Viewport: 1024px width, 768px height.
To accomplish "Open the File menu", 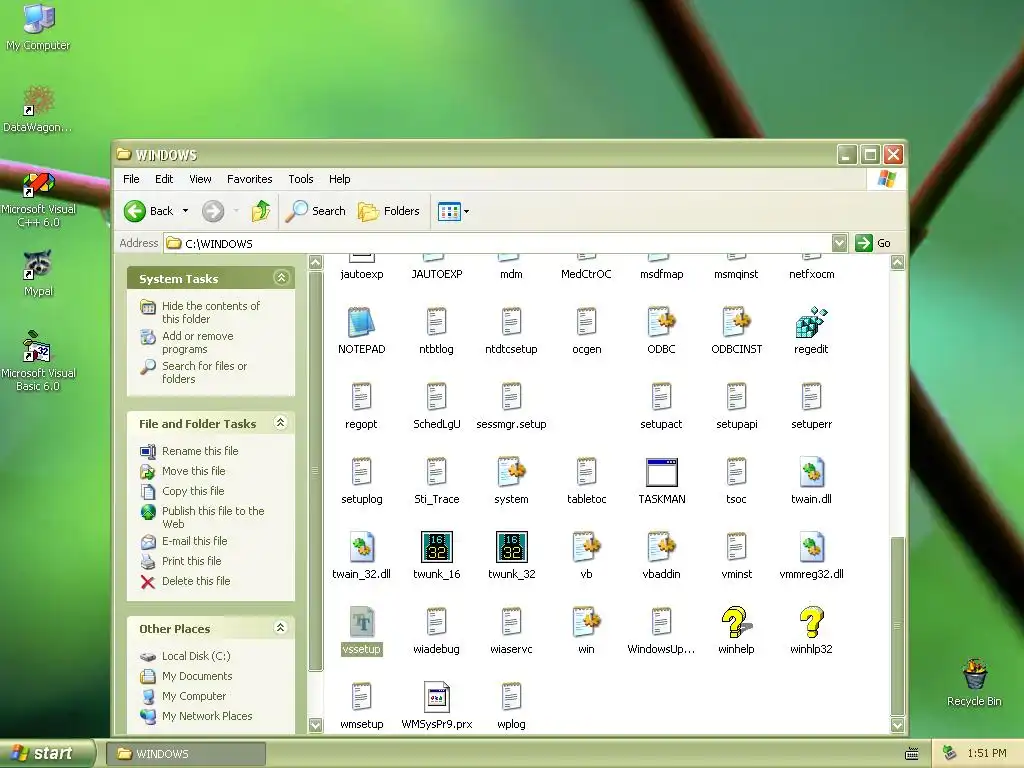I will (x=131, y=179).
